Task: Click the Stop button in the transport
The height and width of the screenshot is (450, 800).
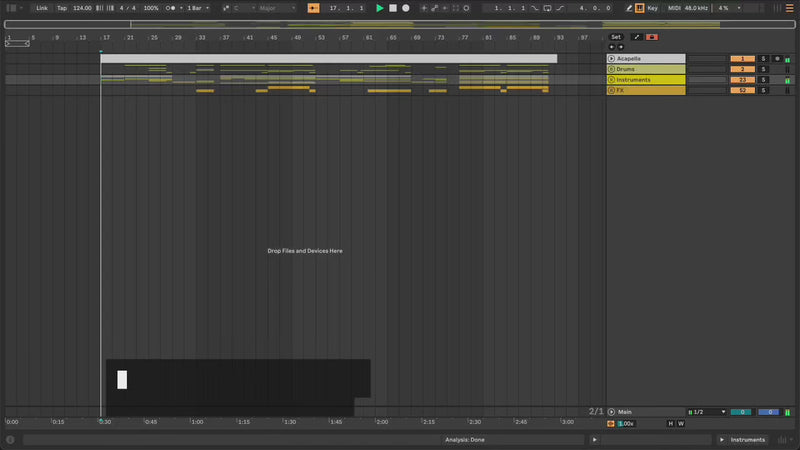Action: tap(392, 8)
